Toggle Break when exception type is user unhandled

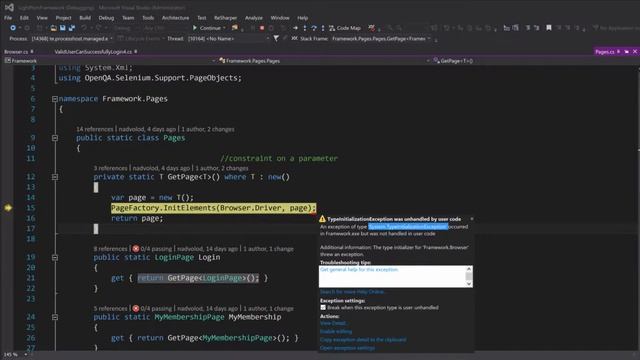[x=323, y=307]
